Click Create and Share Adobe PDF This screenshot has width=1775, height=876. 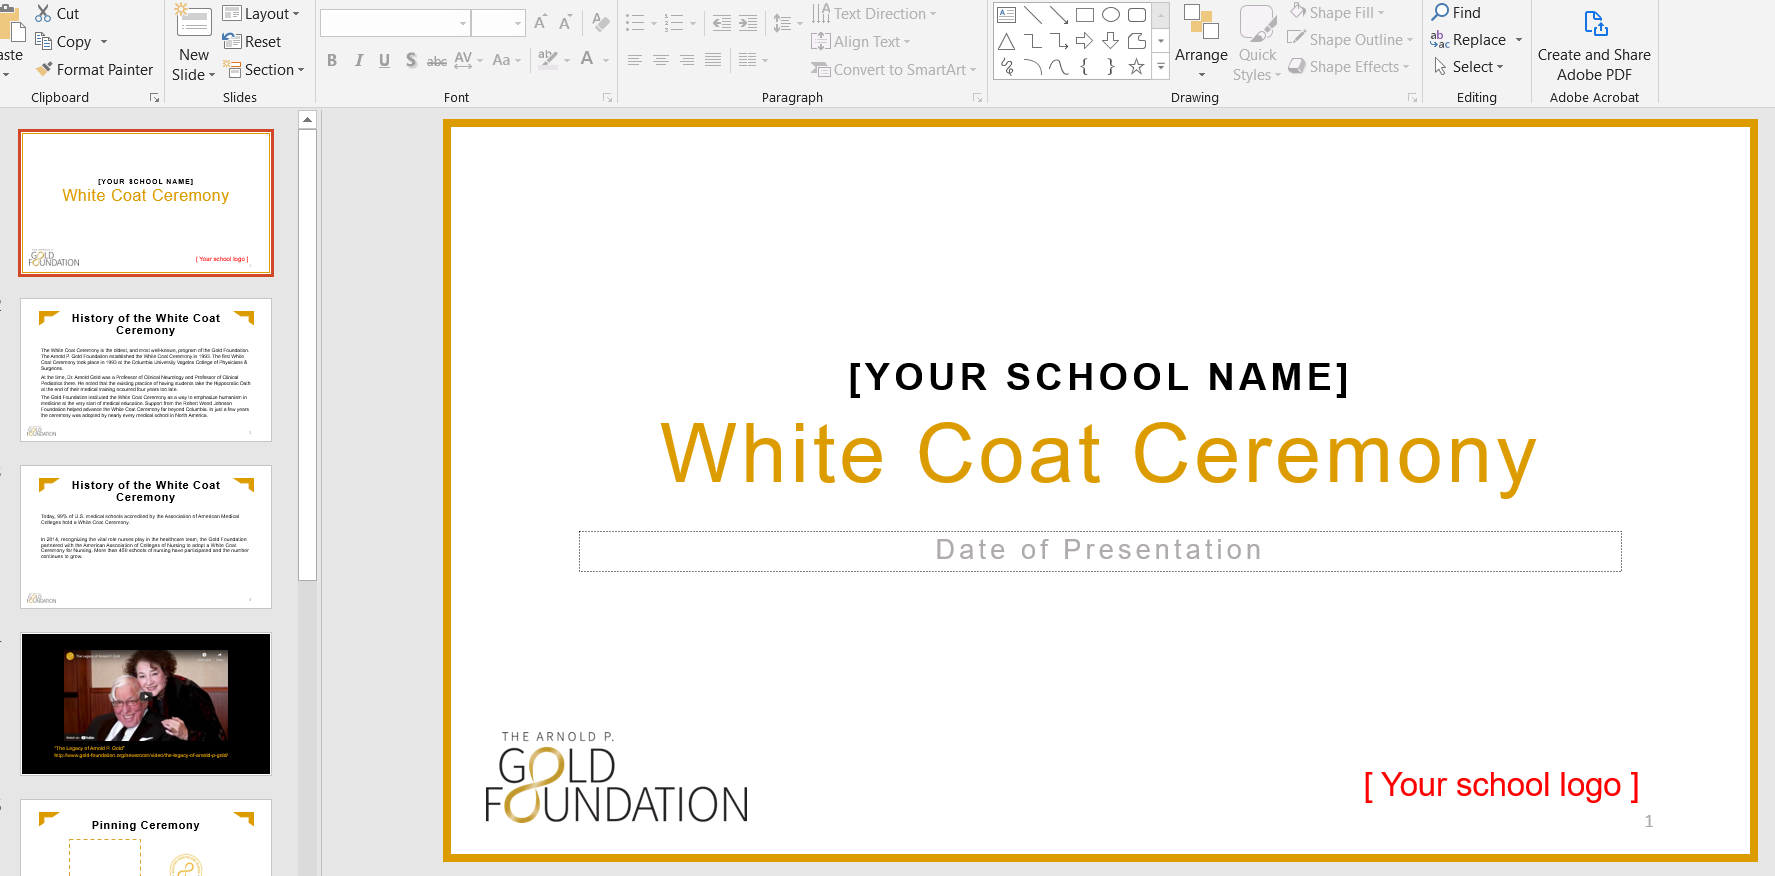1594,45
